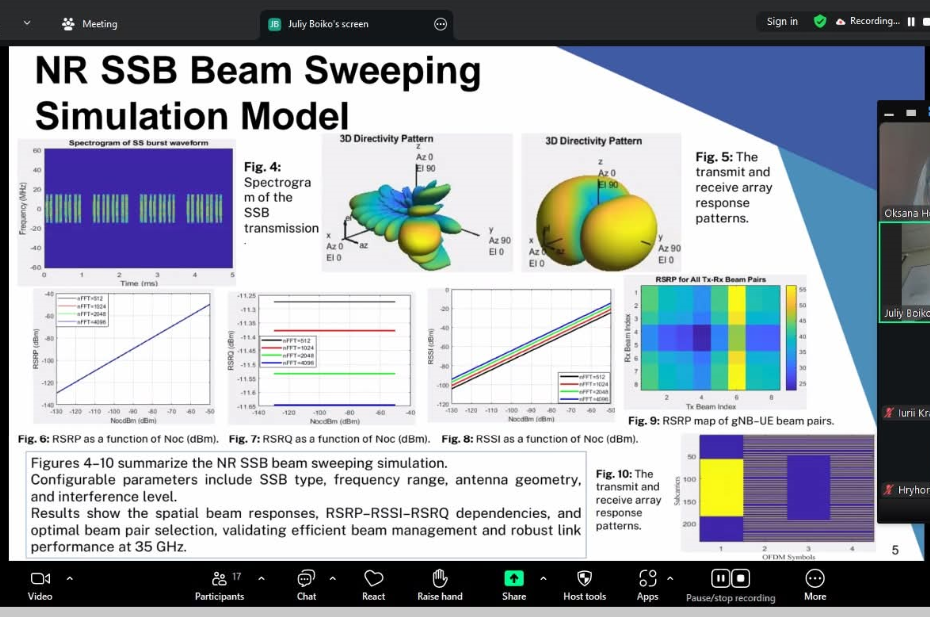Expand the arrow next to Participants
Viewport: 930px width, 617px height.
(x=261, y=578)
